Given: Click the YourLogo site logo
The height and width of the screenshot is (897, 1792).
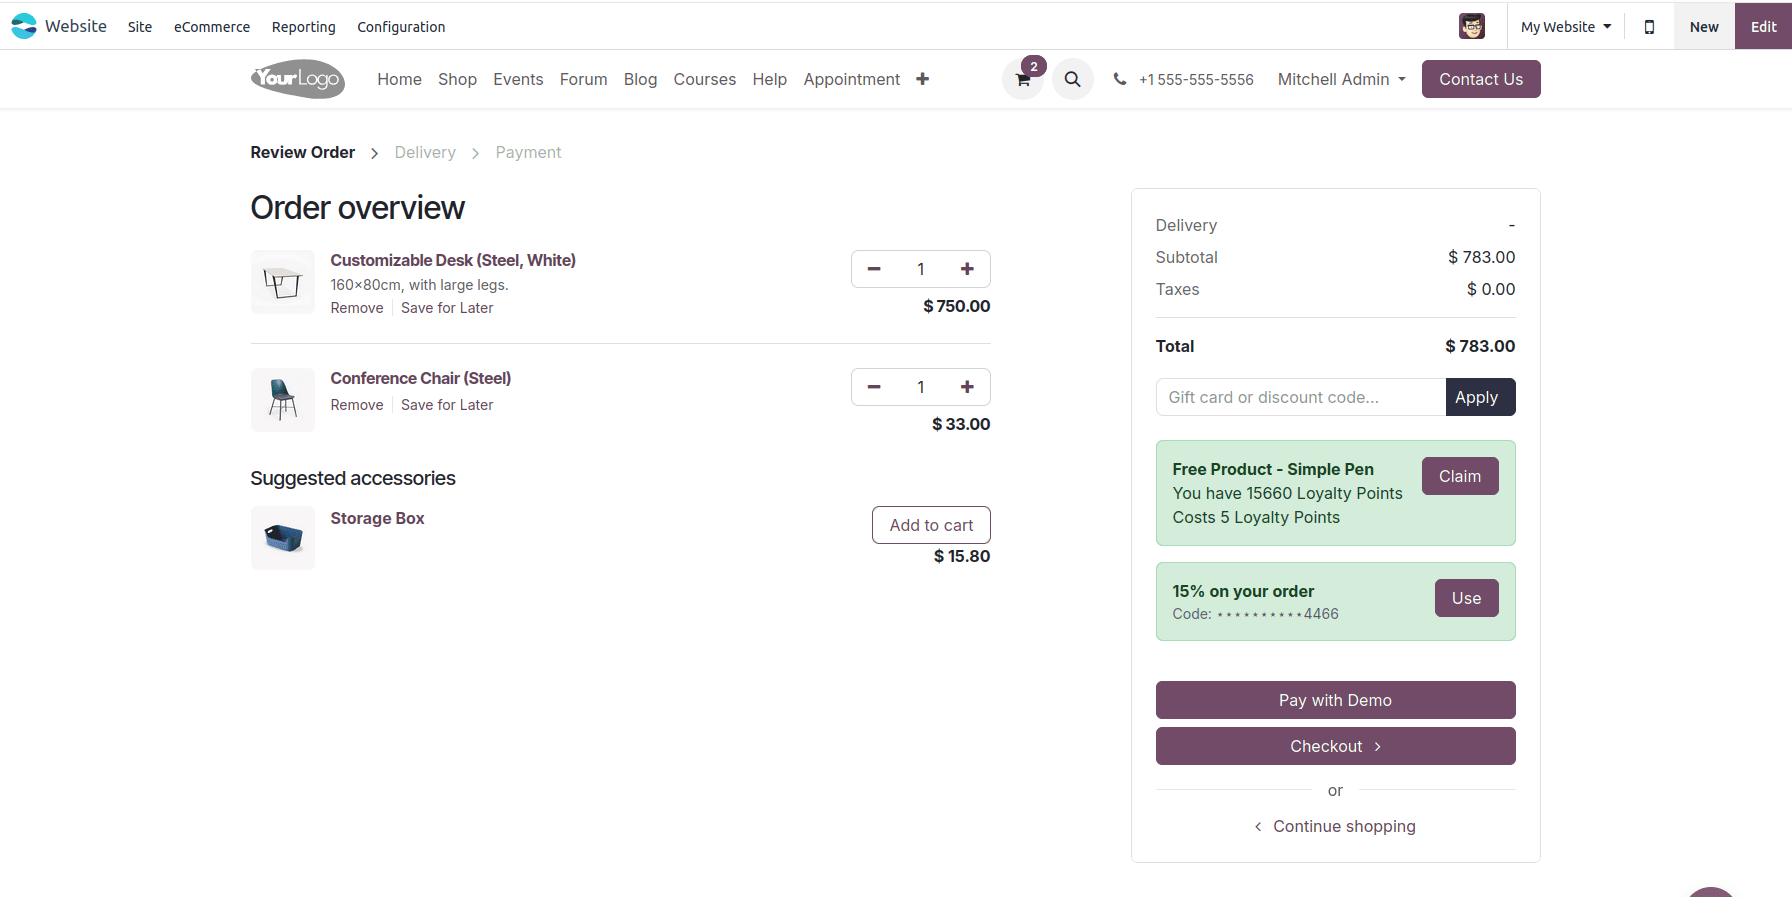Looking at the screenshot, I should point(297,78).
